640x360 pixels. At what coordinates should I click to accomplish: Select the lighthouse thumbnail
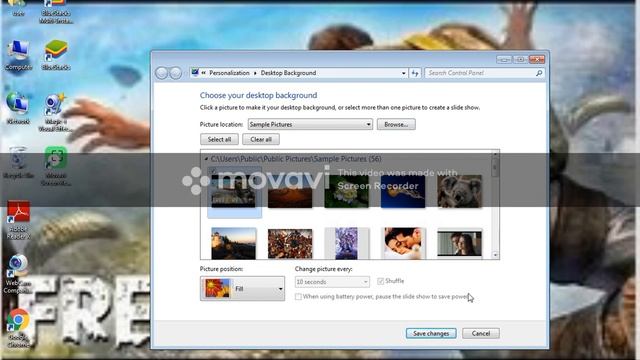[x=233, y=244]
